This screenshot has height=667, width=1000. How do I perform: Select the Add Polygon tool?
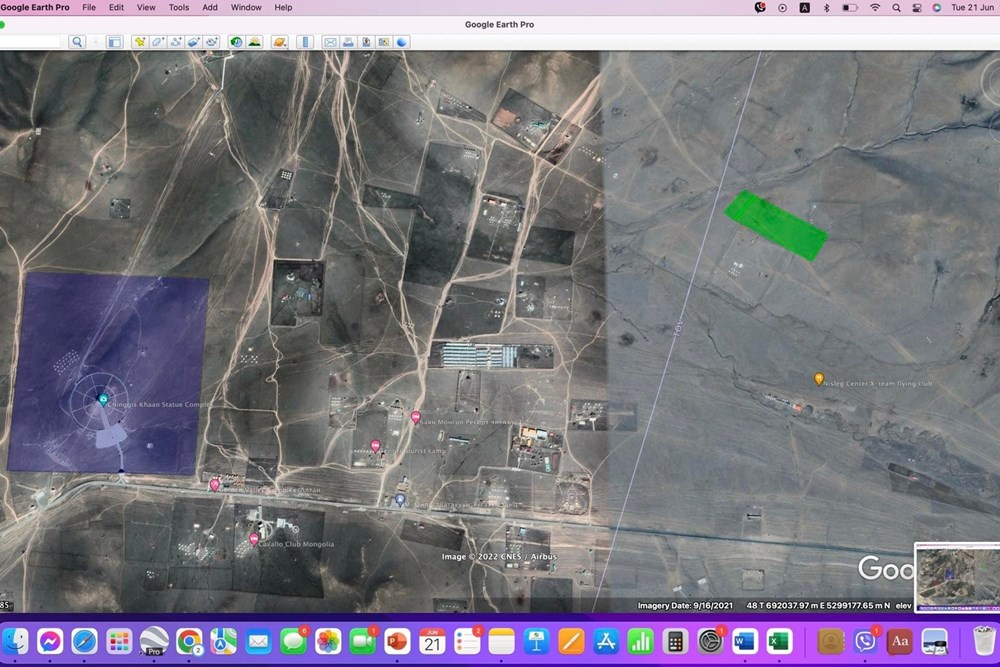[158, 42]
